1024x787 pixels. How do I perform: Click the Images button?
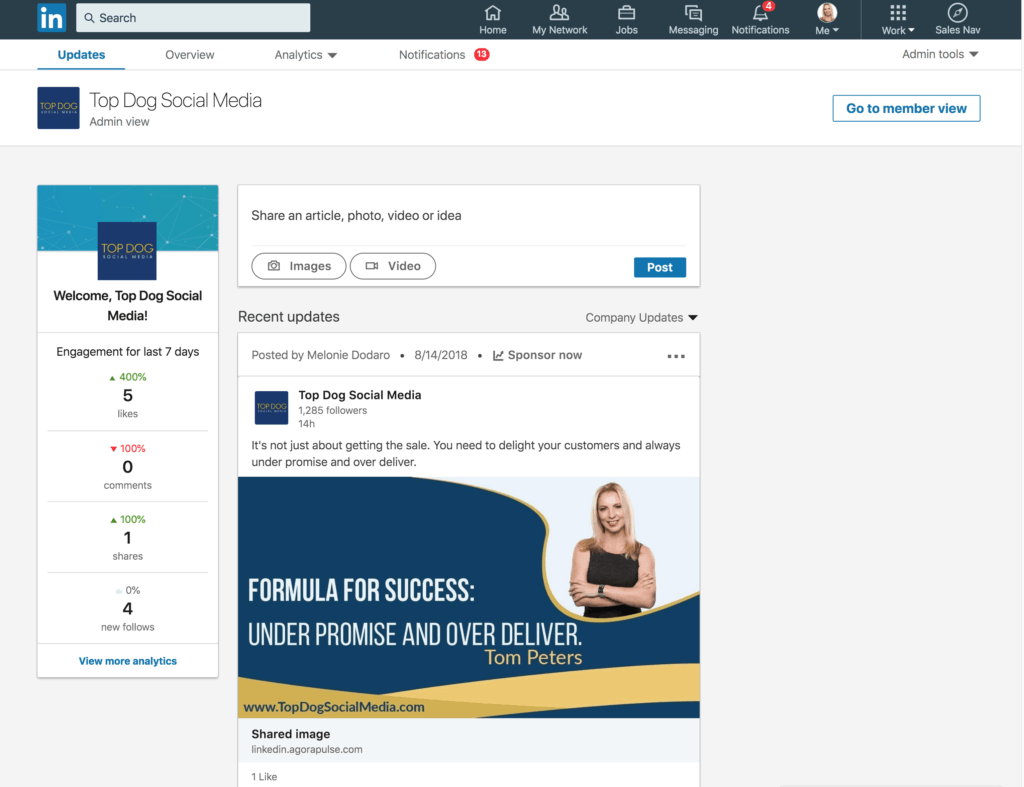tap(298, 266)
